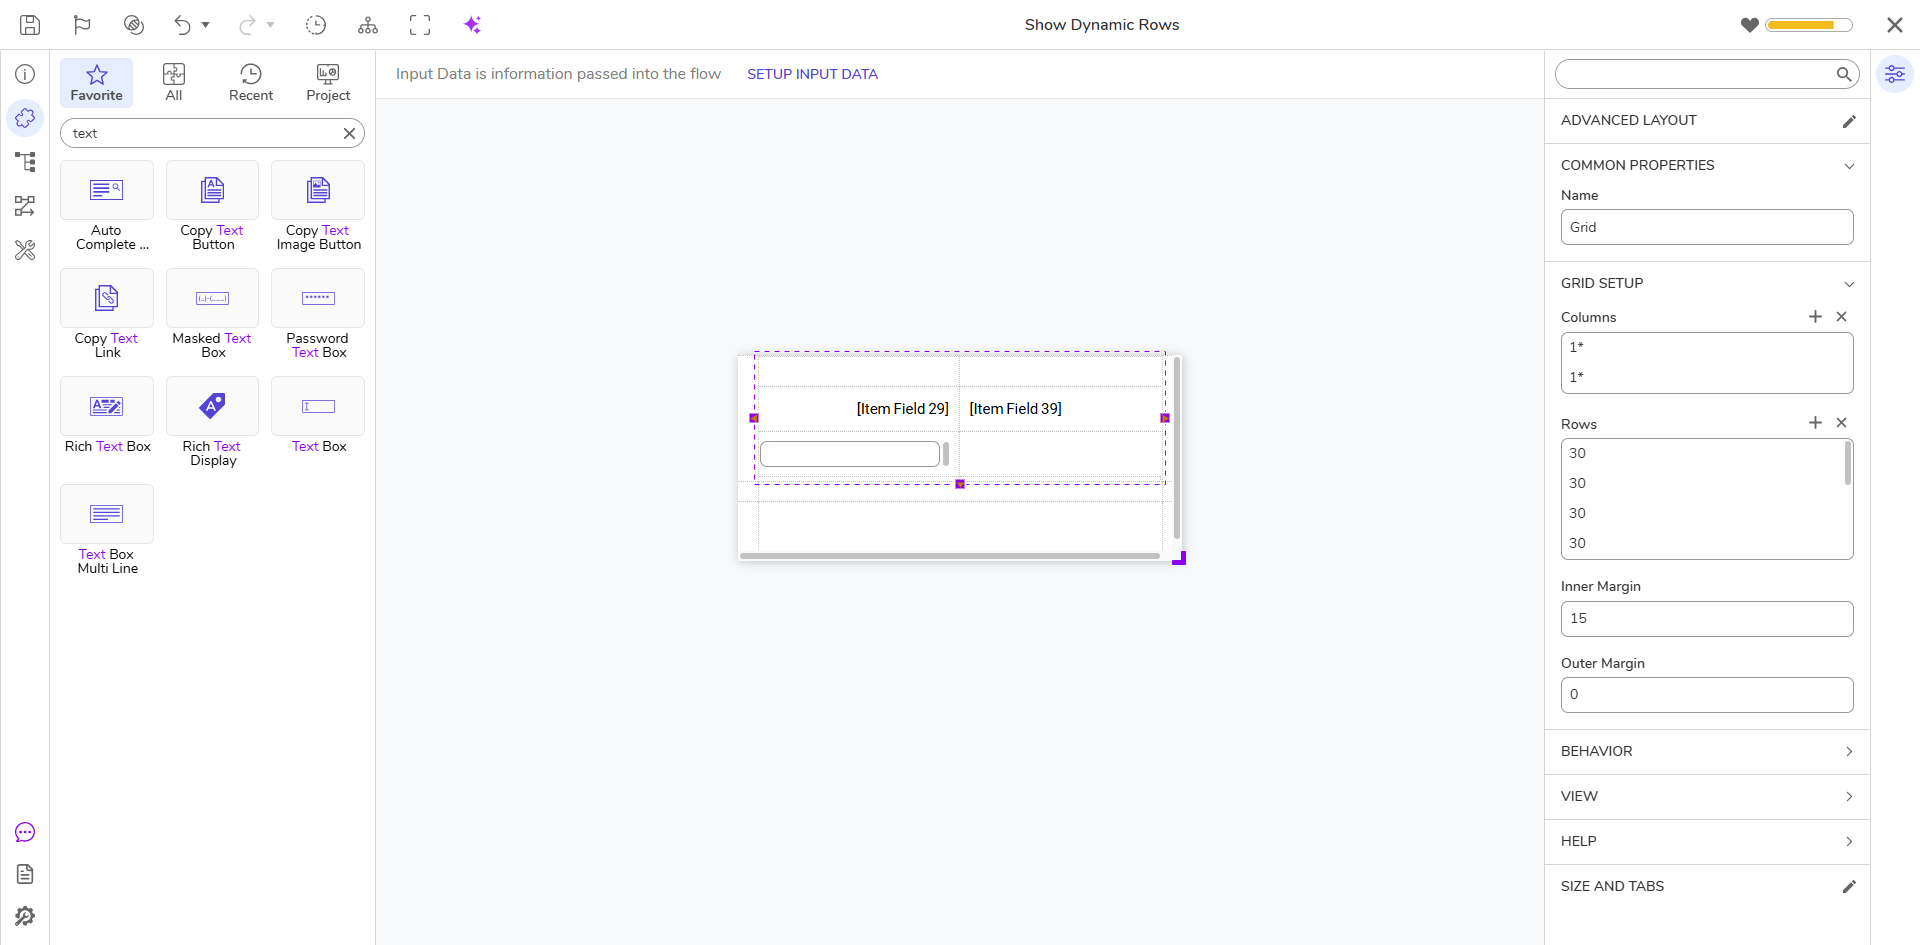The image size is (1920, 945).
Task: Click the SETUP INPUT DATA link
Action: [812, 74]
